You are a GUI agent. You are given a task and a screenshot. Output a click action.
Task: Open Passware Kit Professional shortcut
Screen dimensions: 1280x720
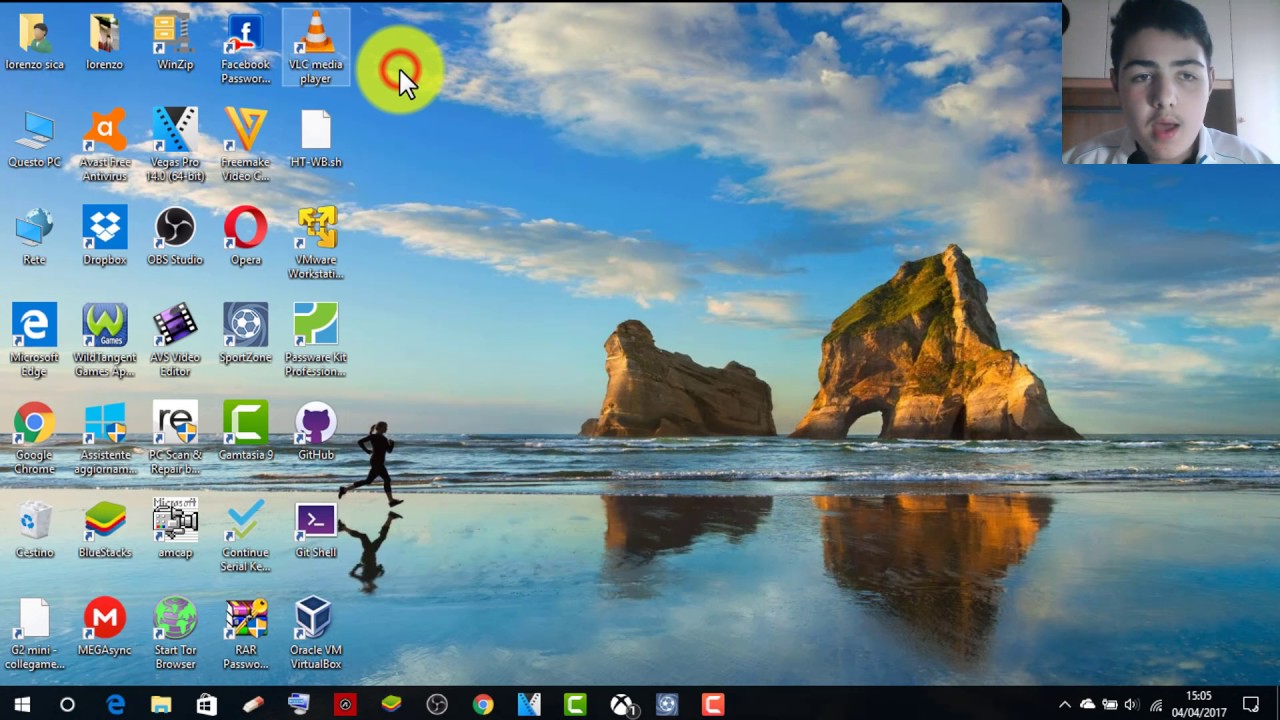click(x=316, y=341)
